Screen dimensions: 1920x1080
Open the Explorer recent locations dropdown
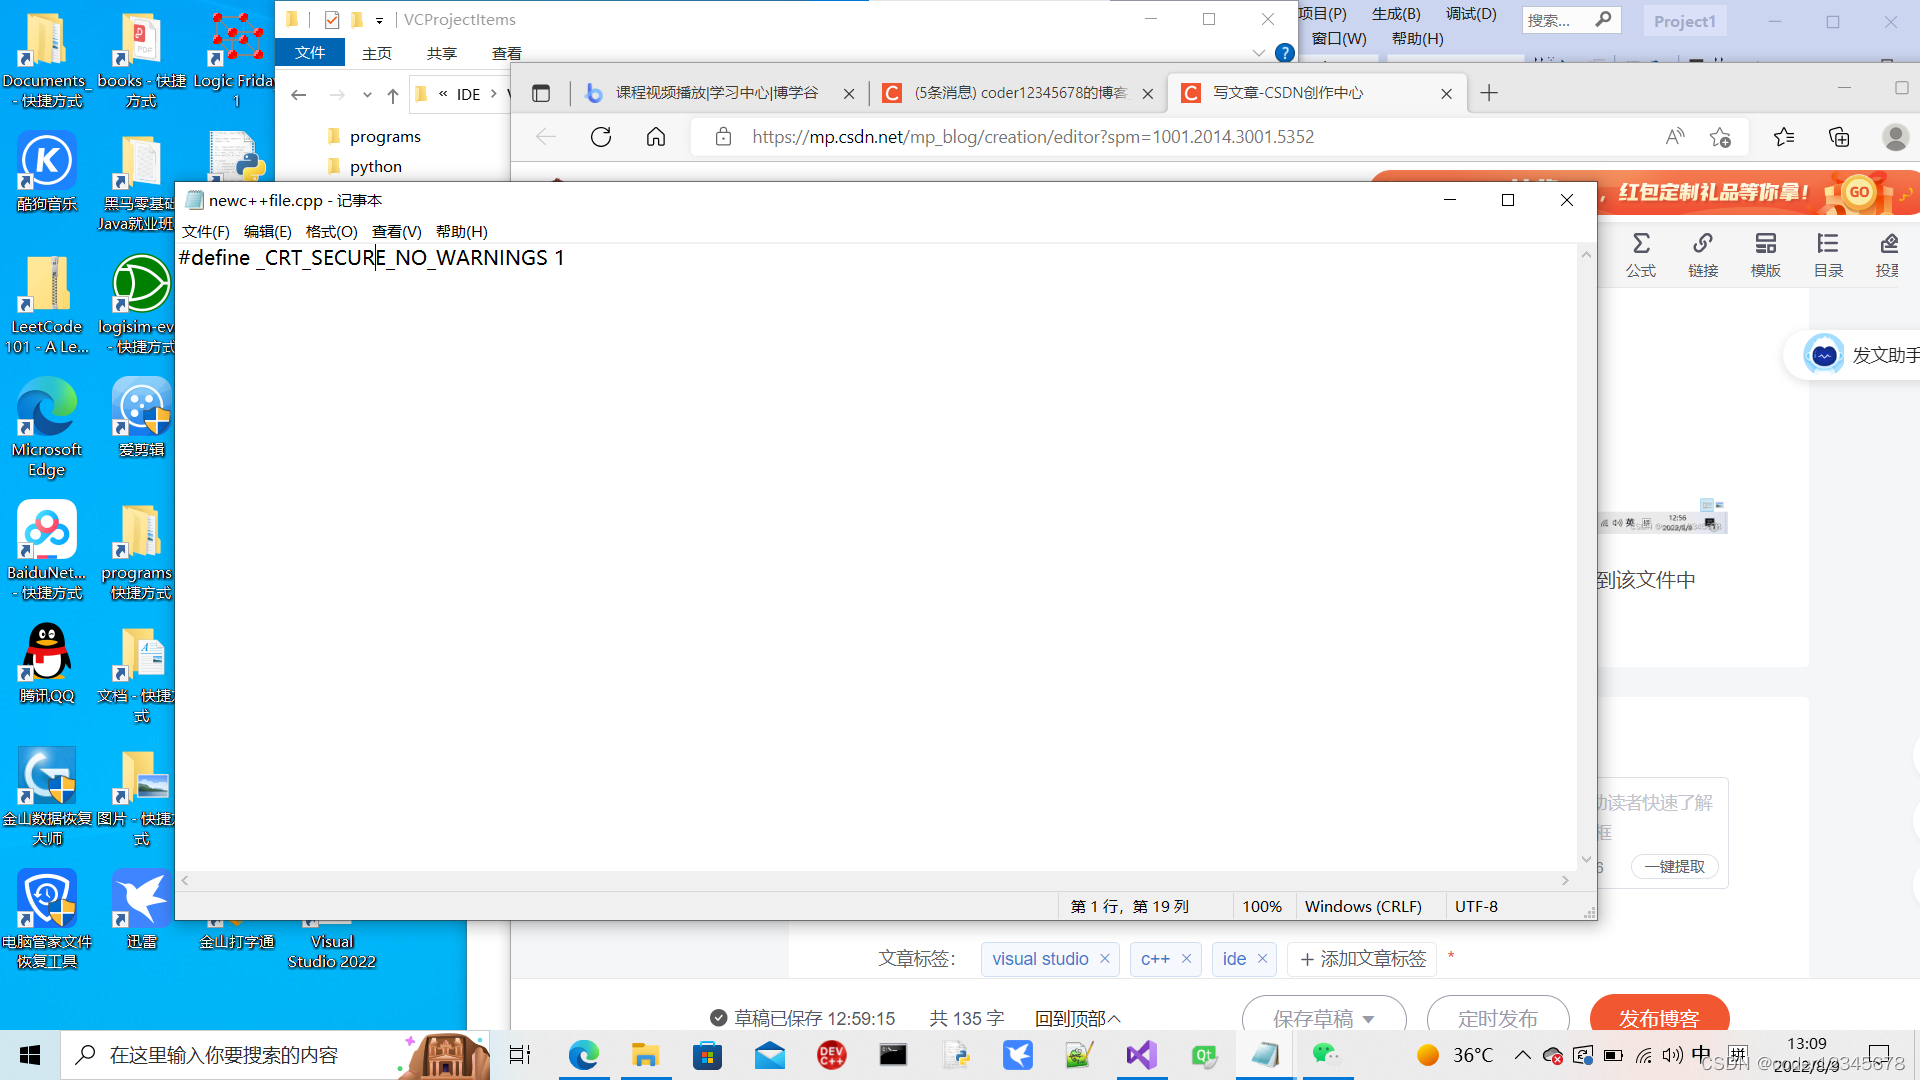pyautogui.click(x=367, y=95)
